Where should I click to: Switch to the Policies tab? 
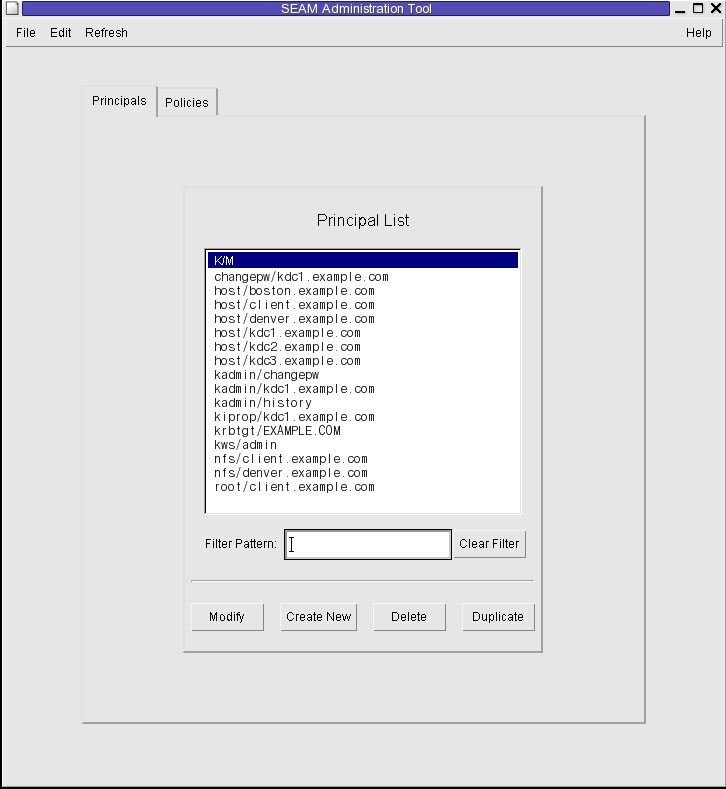pos(187,102)
